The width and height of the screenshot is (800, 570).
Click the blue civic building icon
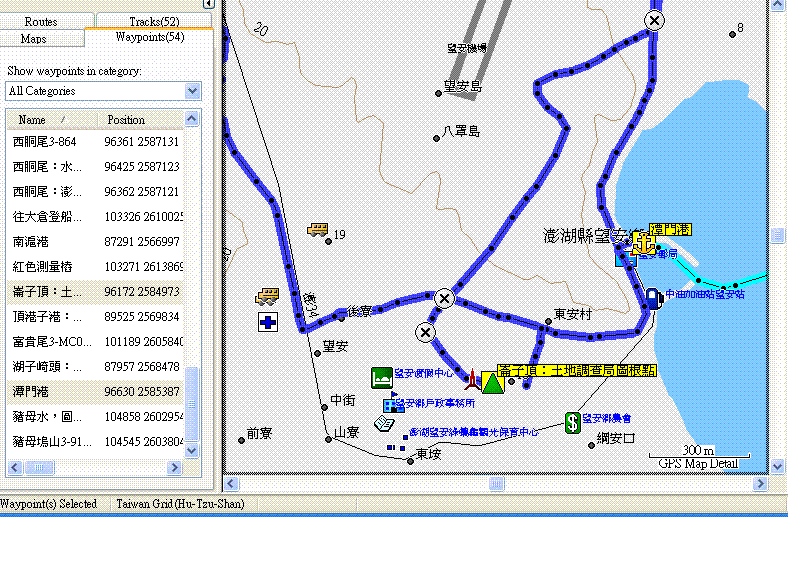(393, 403)
